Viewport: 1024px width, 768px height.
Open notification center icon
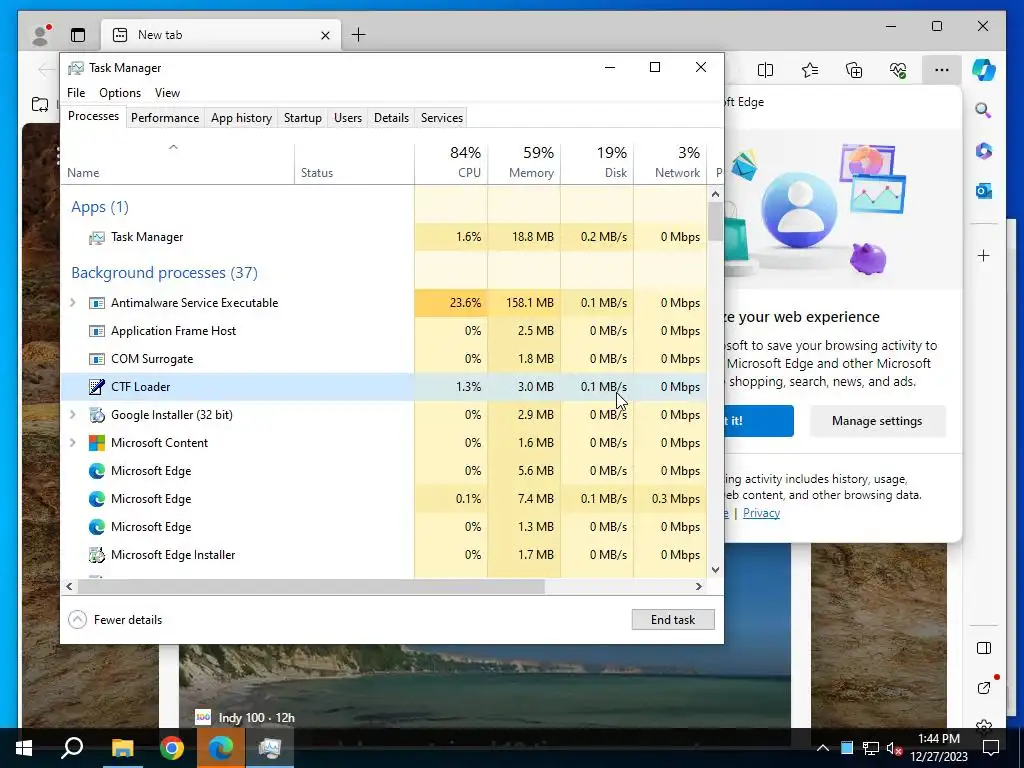point(991,748)
